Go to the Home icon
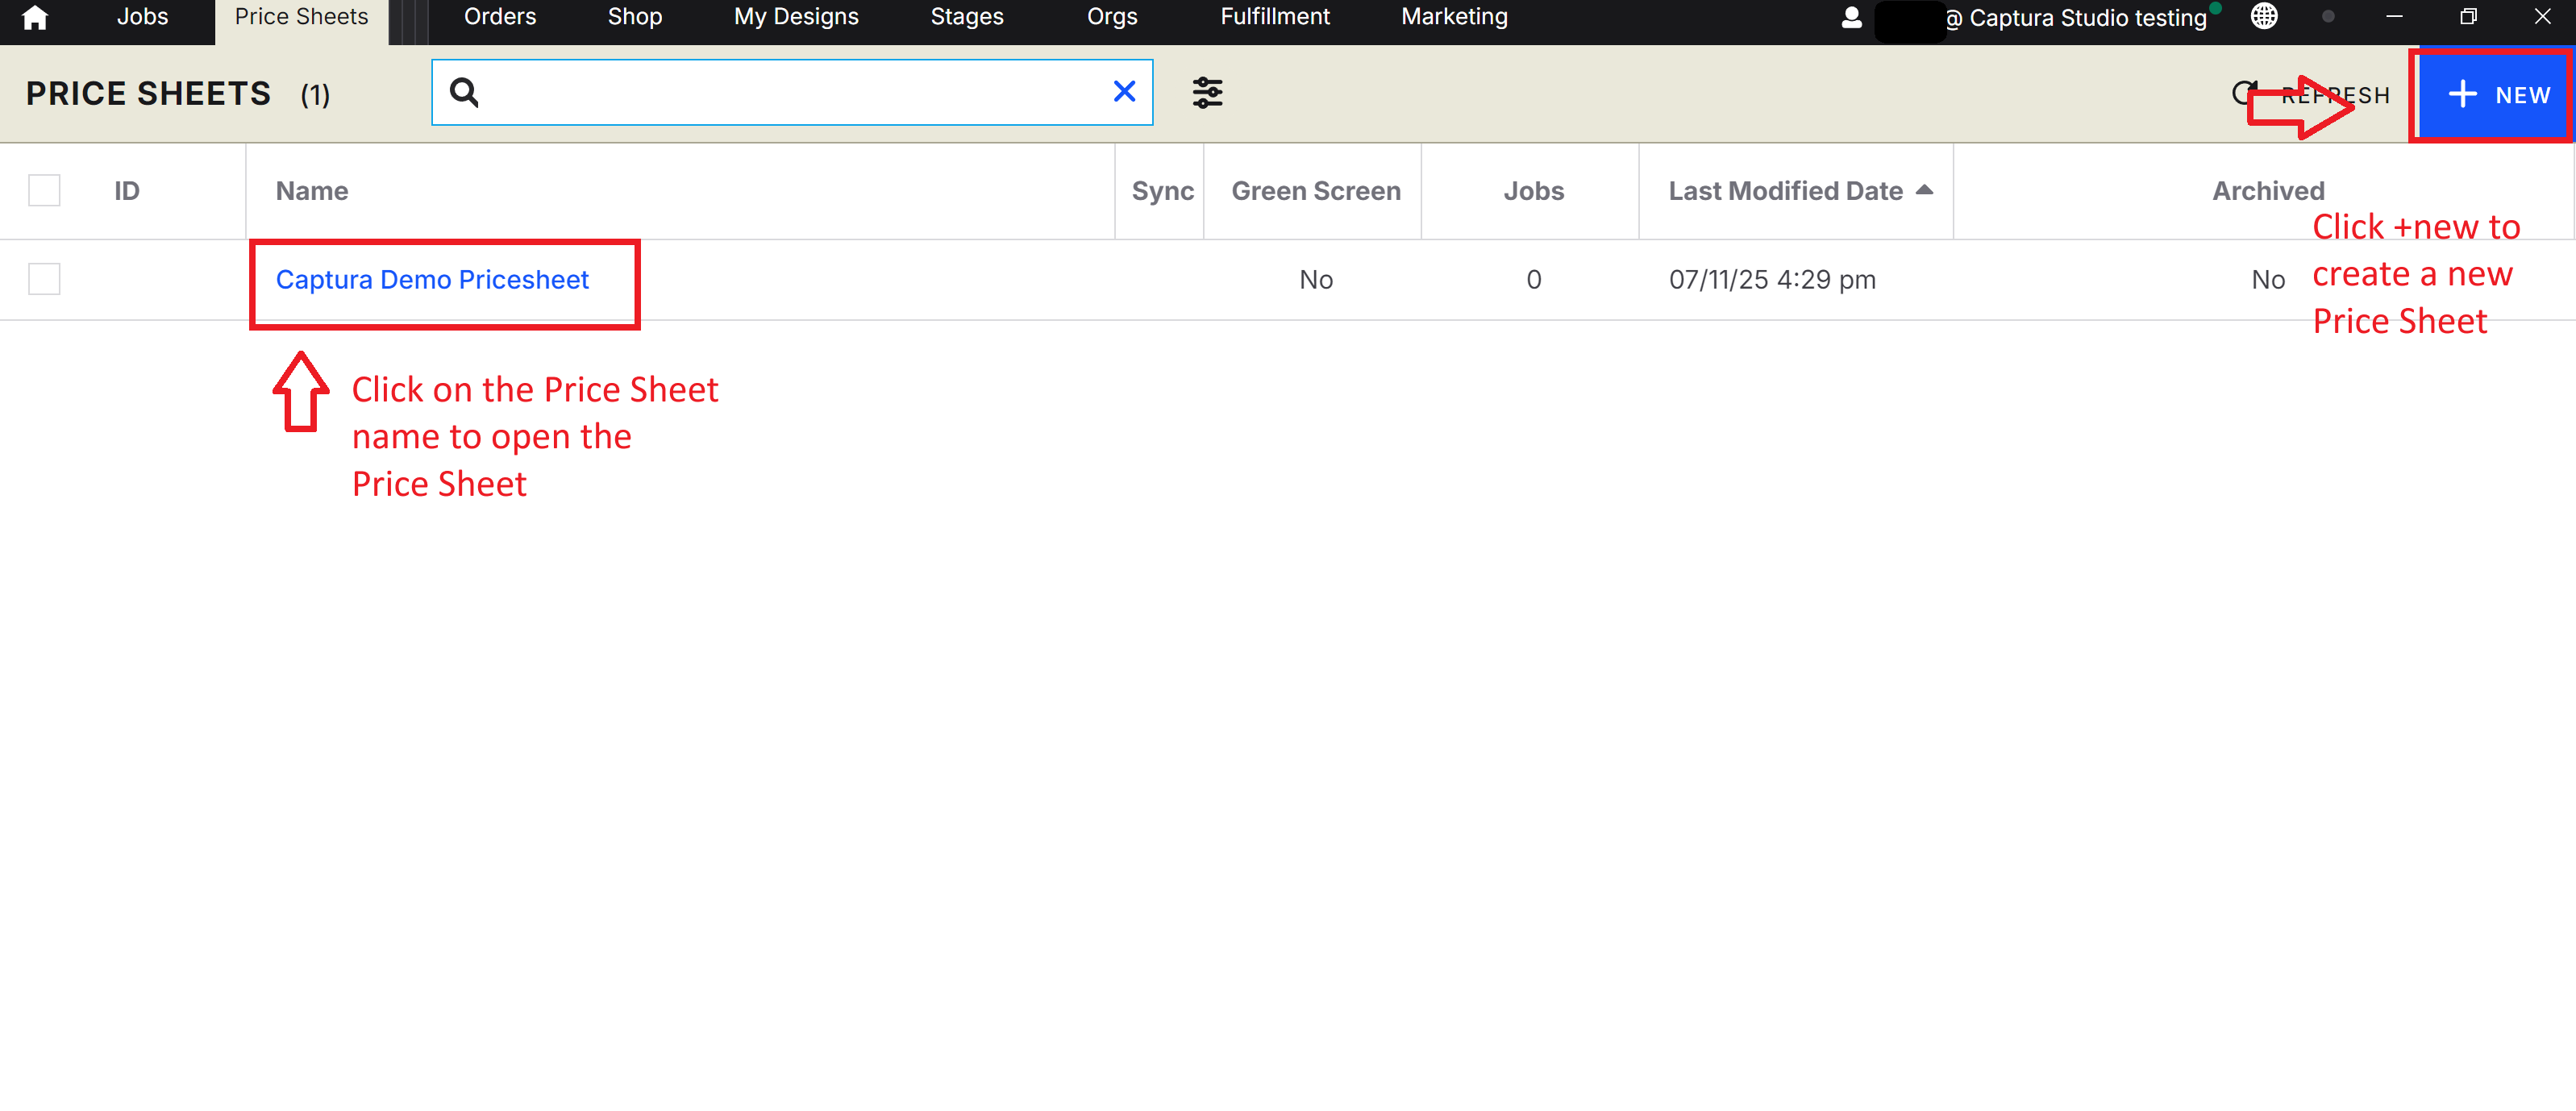 [35, 17]
